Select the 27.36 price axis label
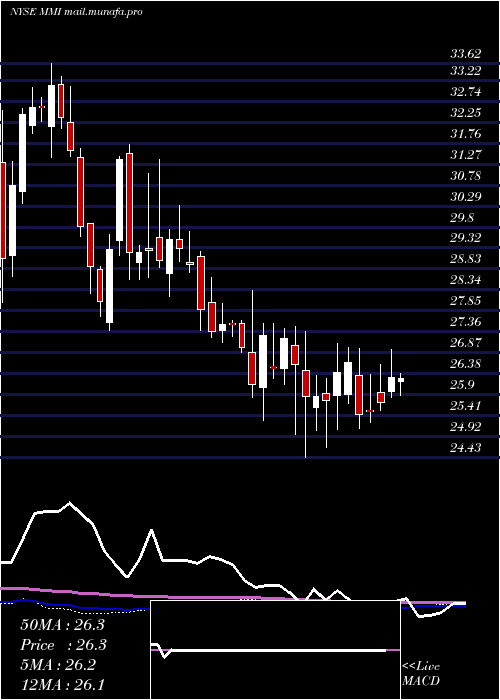 click(466, 321)
